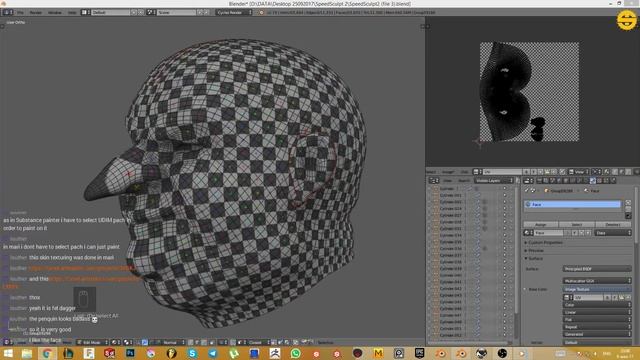Toggle visibility eye for Cylinder.024
Screen dimensions: 640x360
[x=505, y=209]
